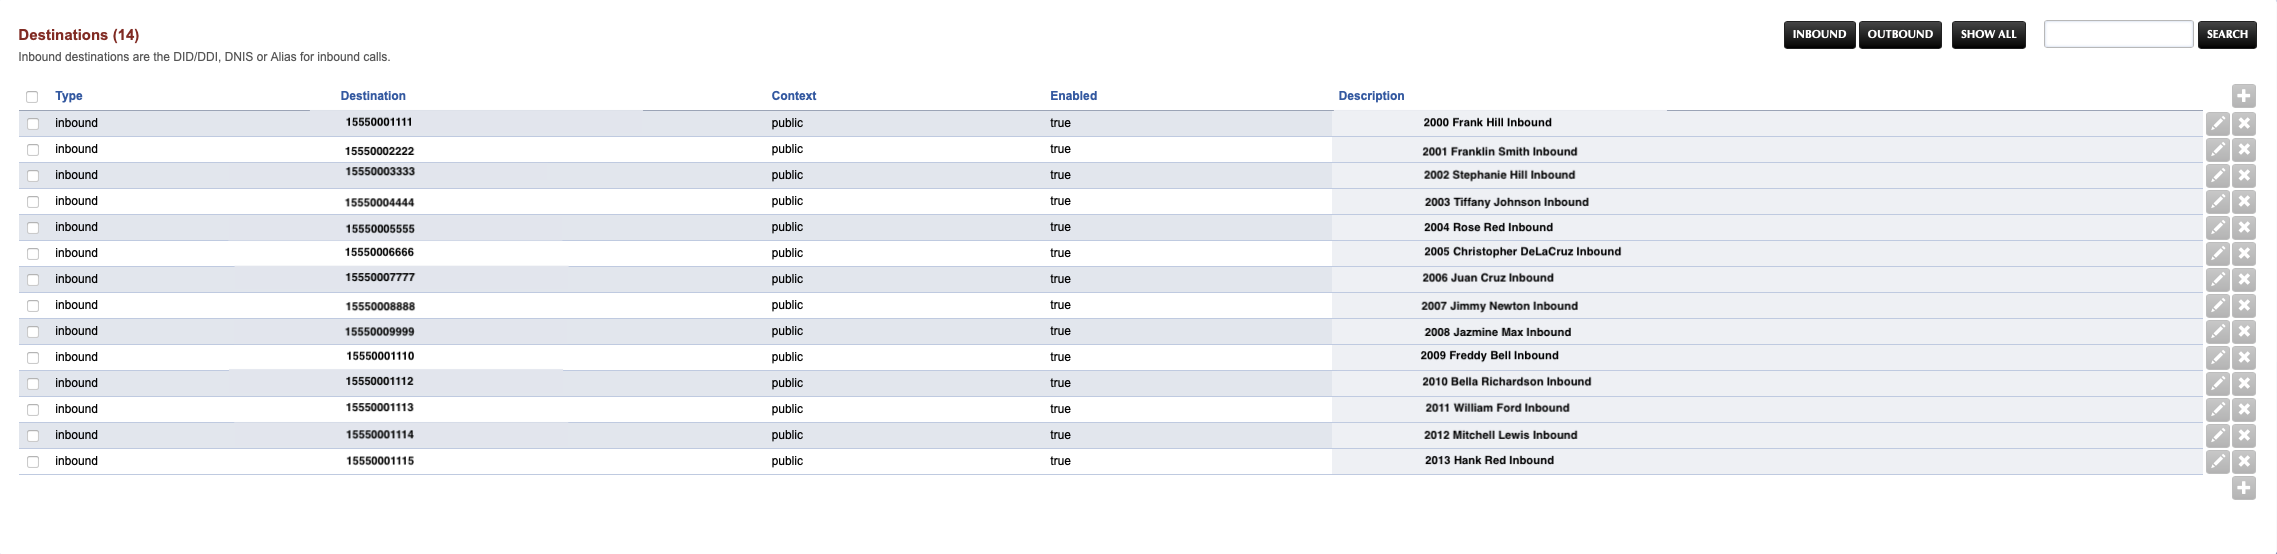Focus the search text field

click(x=2118, y=34)
